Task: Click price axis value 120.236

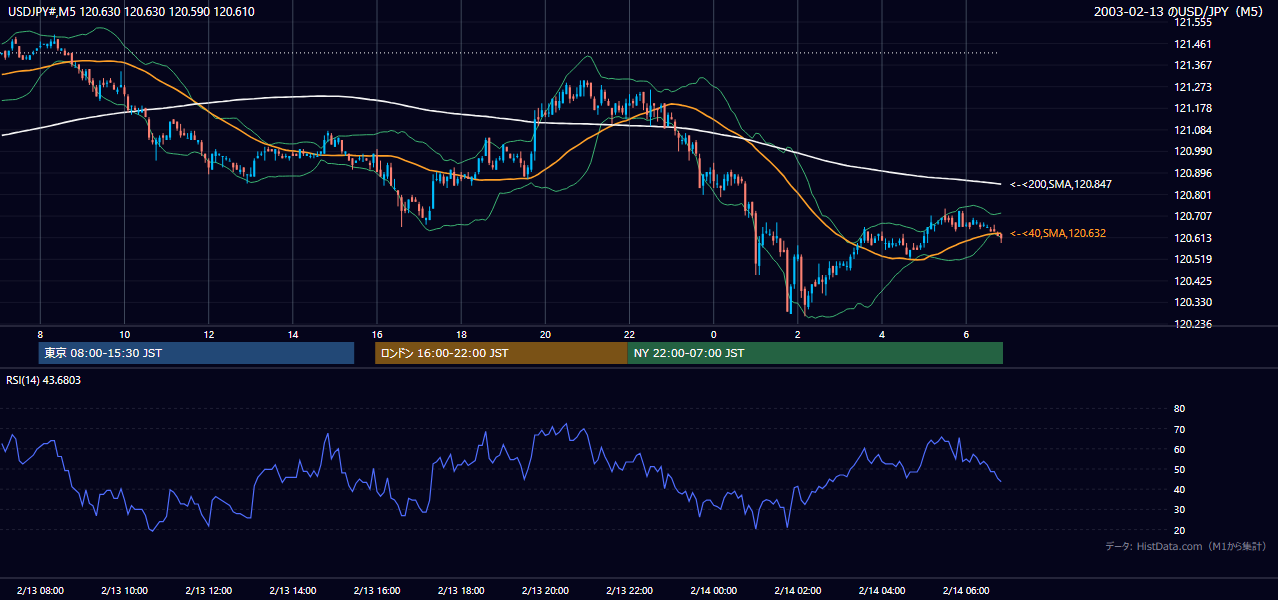Action: (x=1193, y=324)
